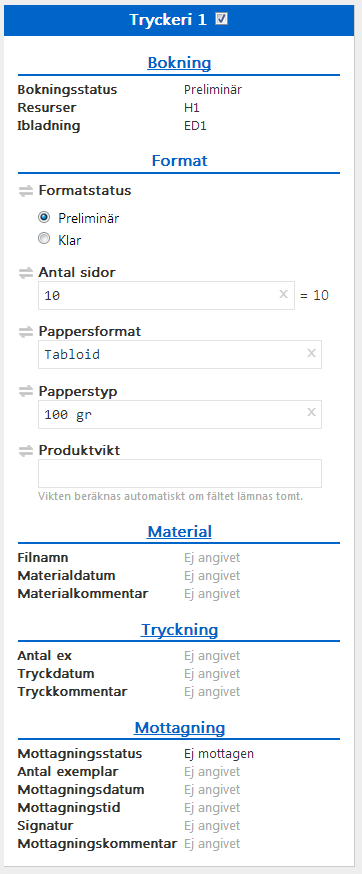Screen dimensions: 362x874
Task: Click into the empty Produktvikt field
Action: coord(180,473)
